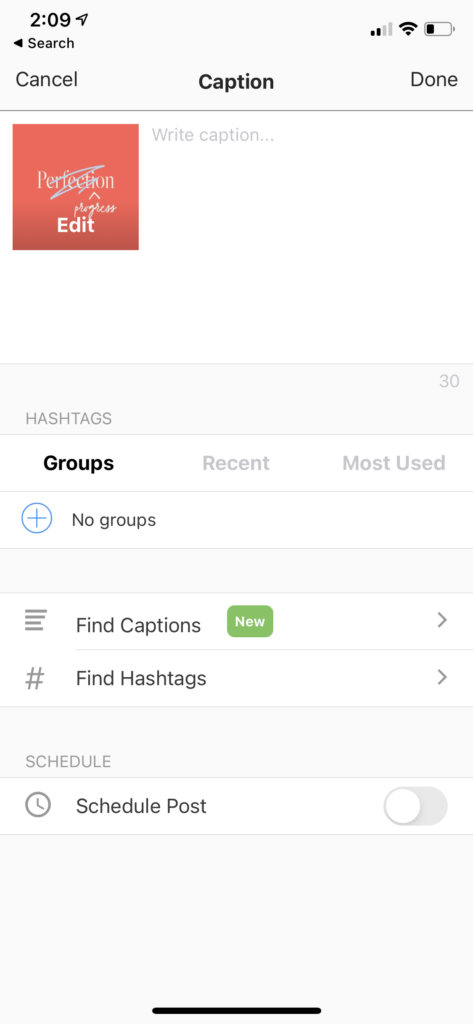473x1024 pixels.
Task: Open Find Hashtags via its chevron
Action: click(442, 677)
